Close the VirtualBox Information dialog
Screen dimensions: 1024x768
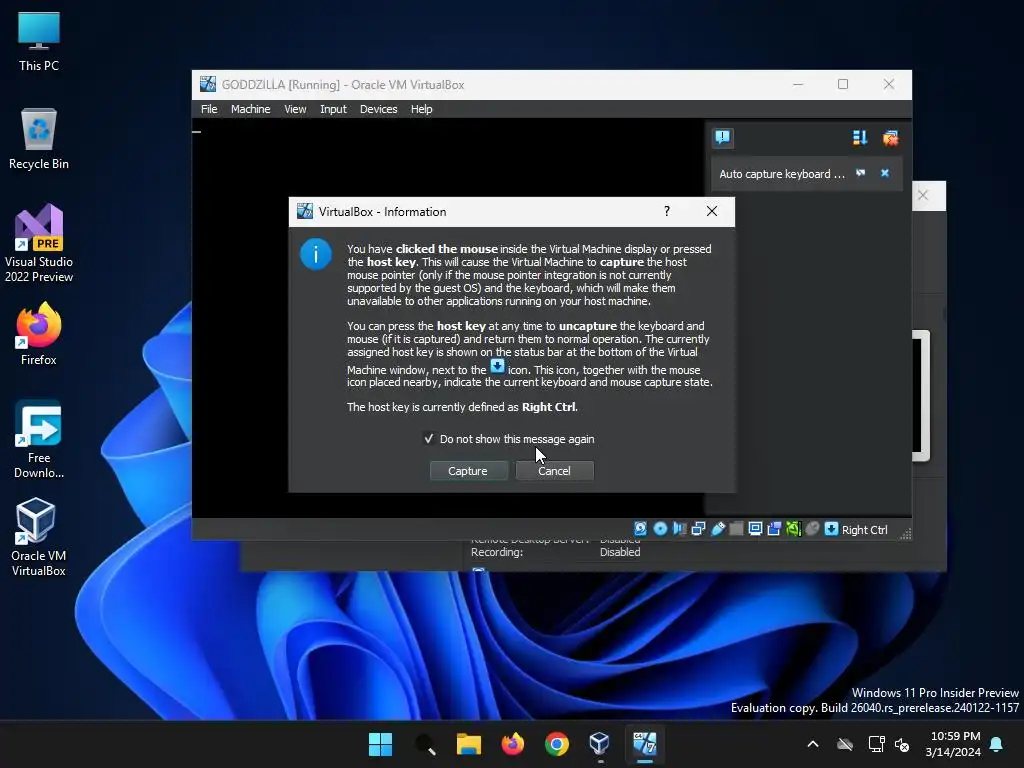tap(712, 211)
